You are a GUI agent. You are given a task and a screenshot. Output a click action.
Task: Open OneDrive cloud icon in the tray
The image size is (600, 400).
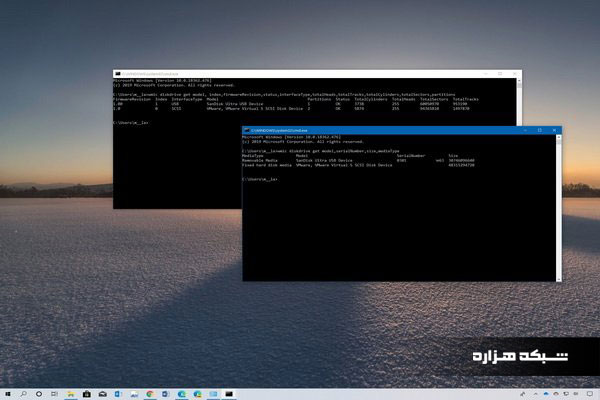click(x=546, y=394)
